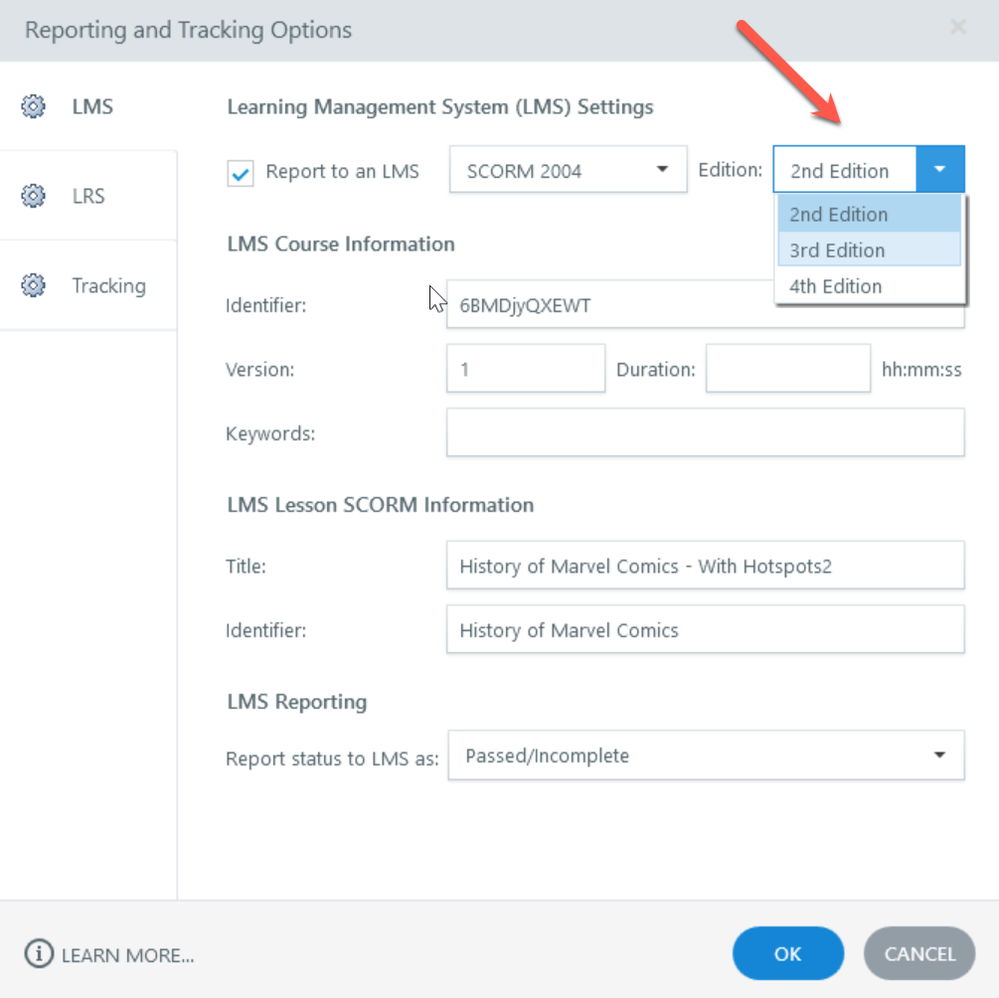The width and height of the screenshot is (999, 998).
Task: Switch to the Tracking tab
Action: point(89,286)
